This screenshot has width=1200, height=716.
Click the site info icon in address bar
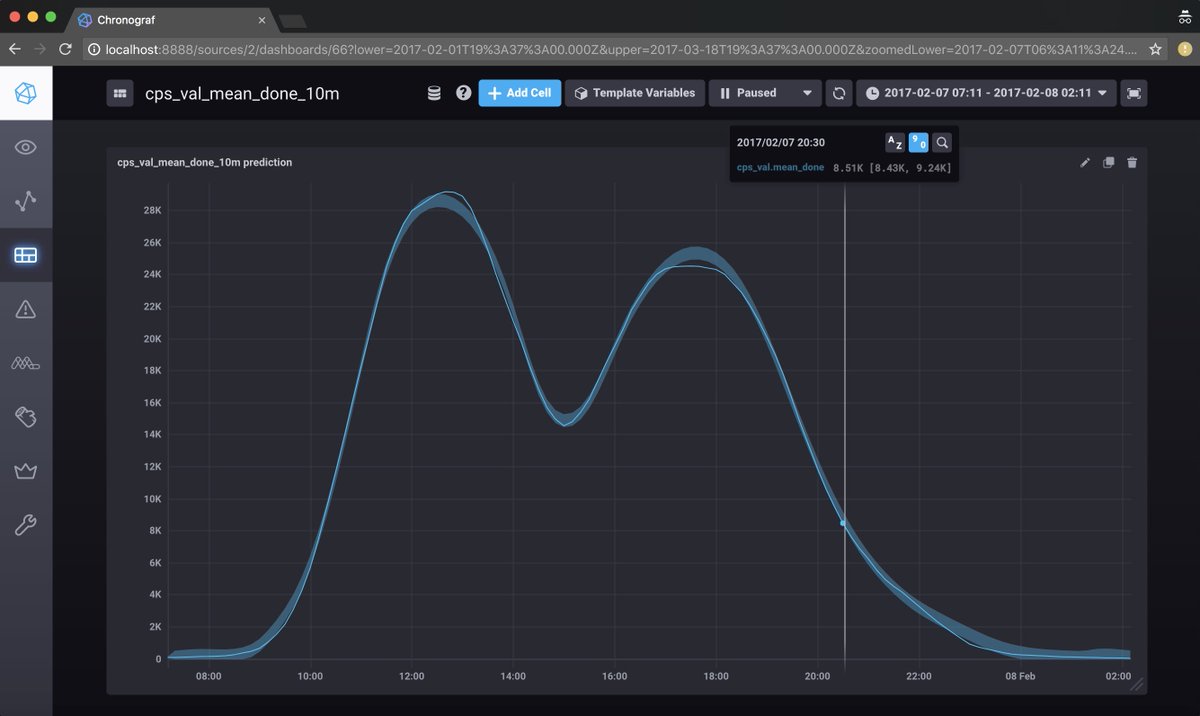pyautogui.click(x=94, y=48)
